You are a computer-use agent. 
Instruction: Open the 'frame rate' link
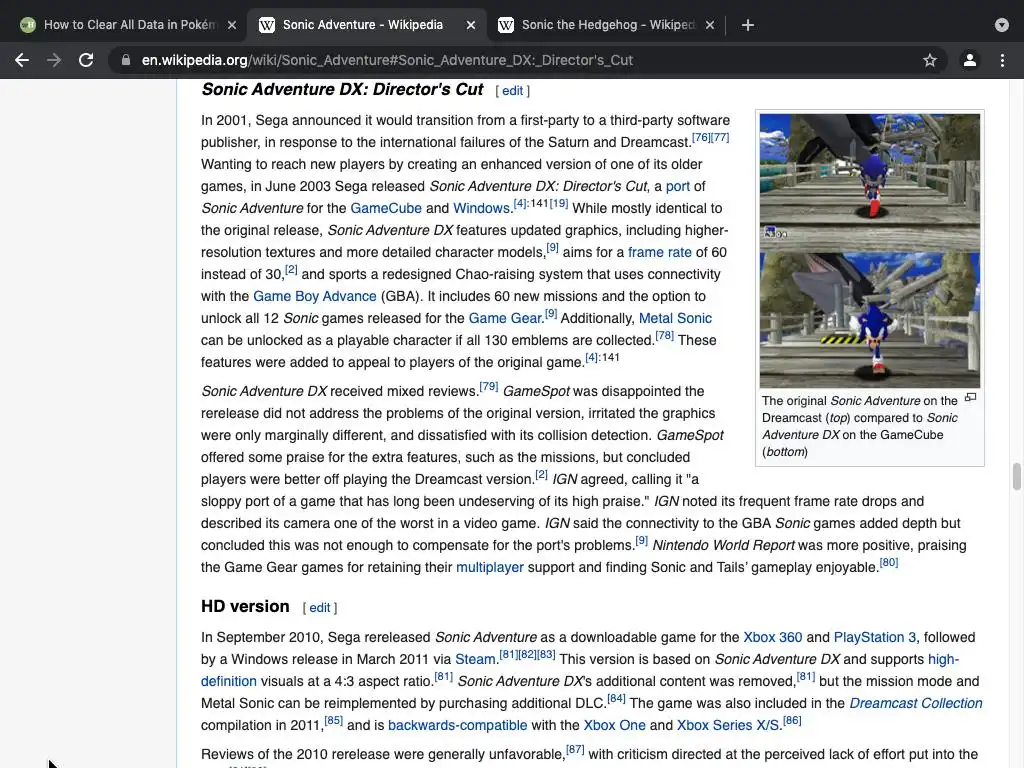point(660,252)
